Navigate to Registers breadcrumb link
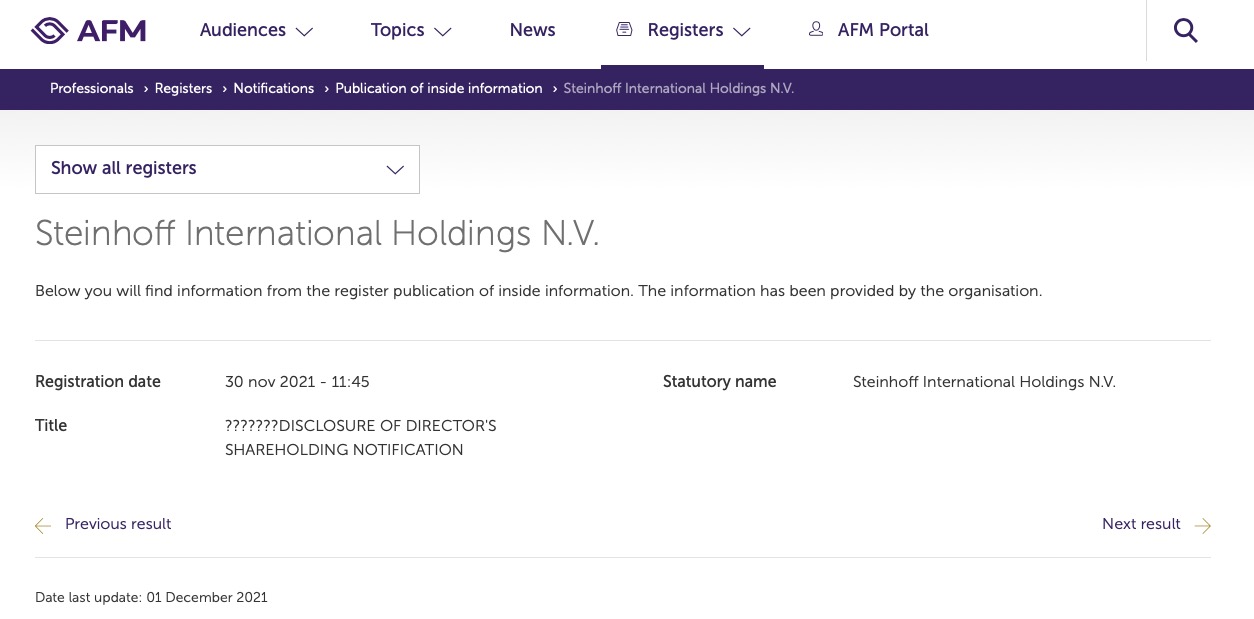 183,88
